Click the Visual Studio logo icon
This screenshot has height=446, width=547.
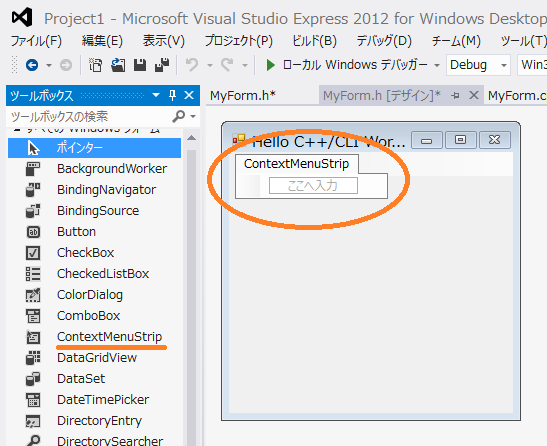click(x=22, y=17)
